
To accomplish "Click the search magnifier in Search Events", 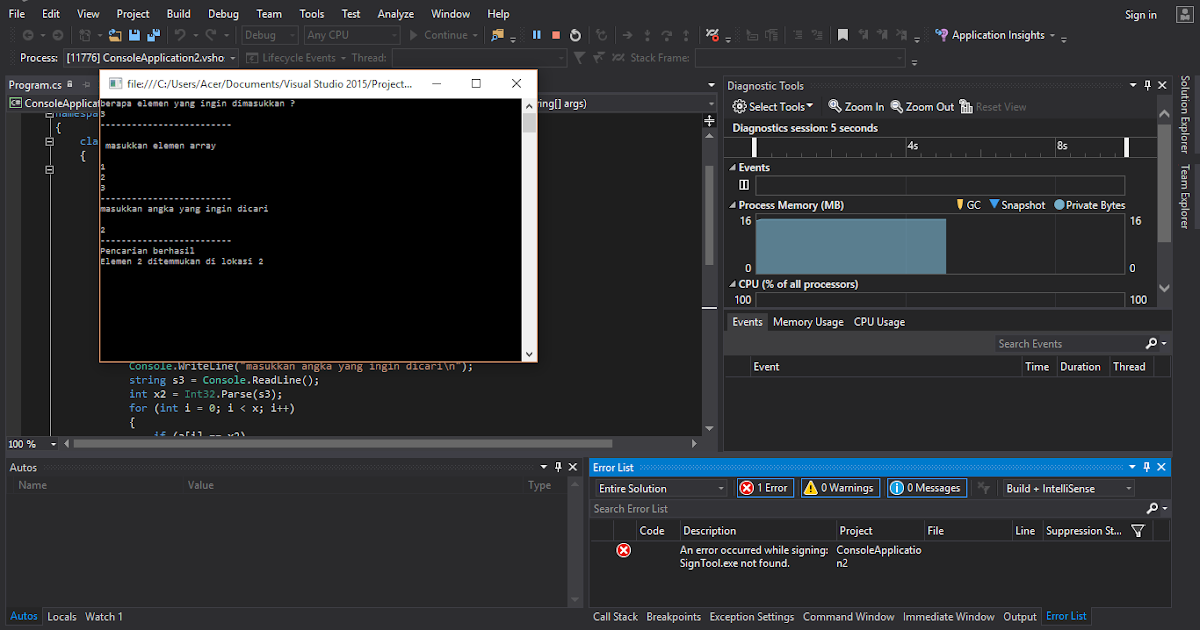I will coord(1150,344).
